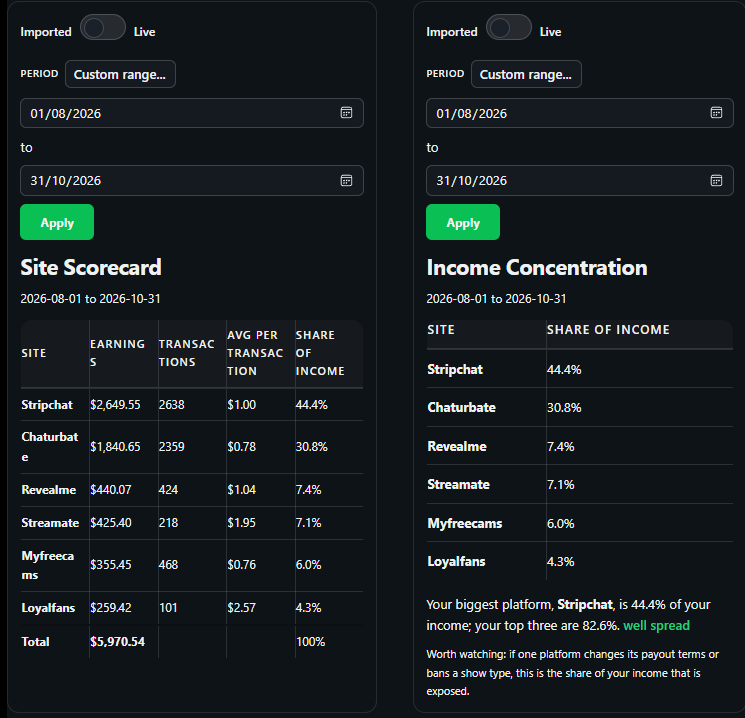Click total earnings value $5,970.54
The width and height of the screenshot is (745, 718).
tap(117, 642)
